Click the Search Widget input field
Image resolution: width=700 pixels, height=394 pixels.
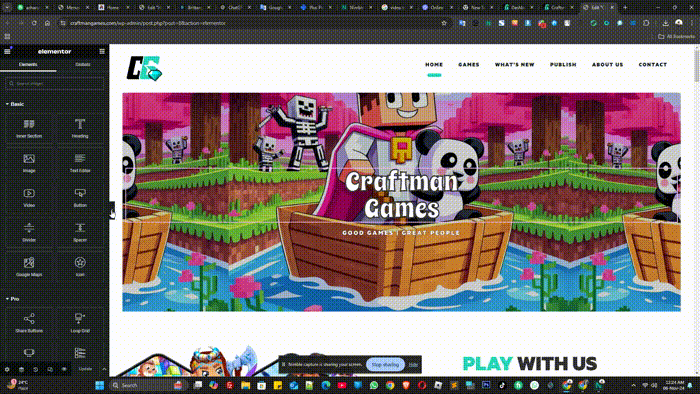point(54,83)
